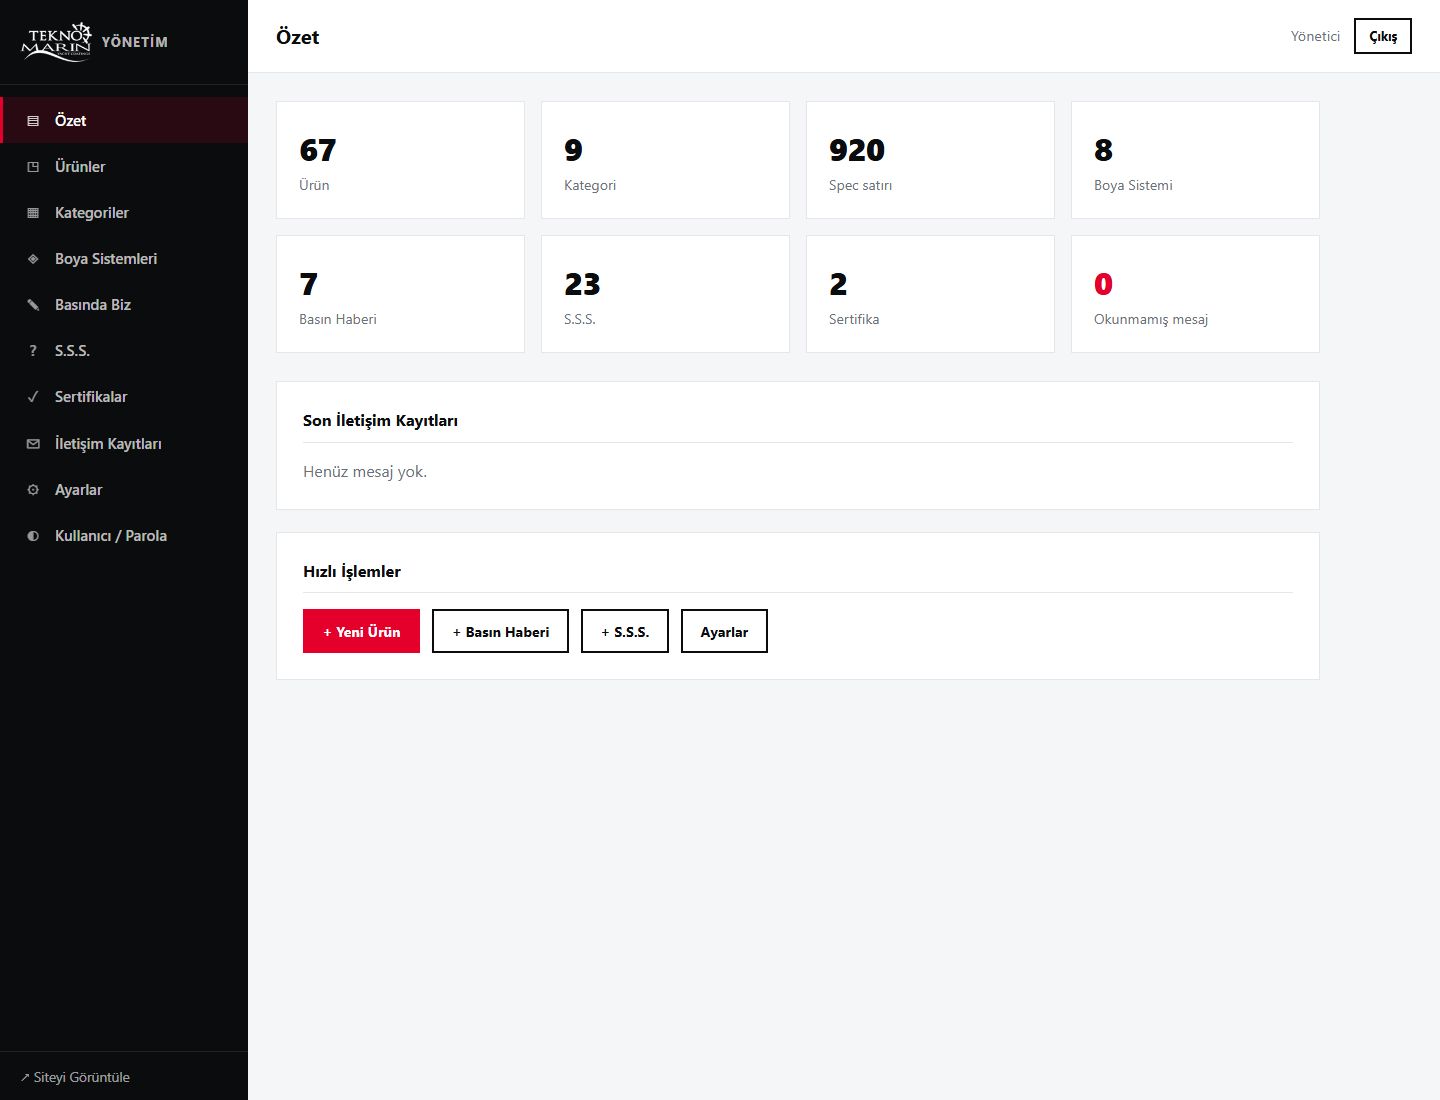Click the Boya Sistemleri diamond icon
1440x1100 pixels.
tap(33, 259)
